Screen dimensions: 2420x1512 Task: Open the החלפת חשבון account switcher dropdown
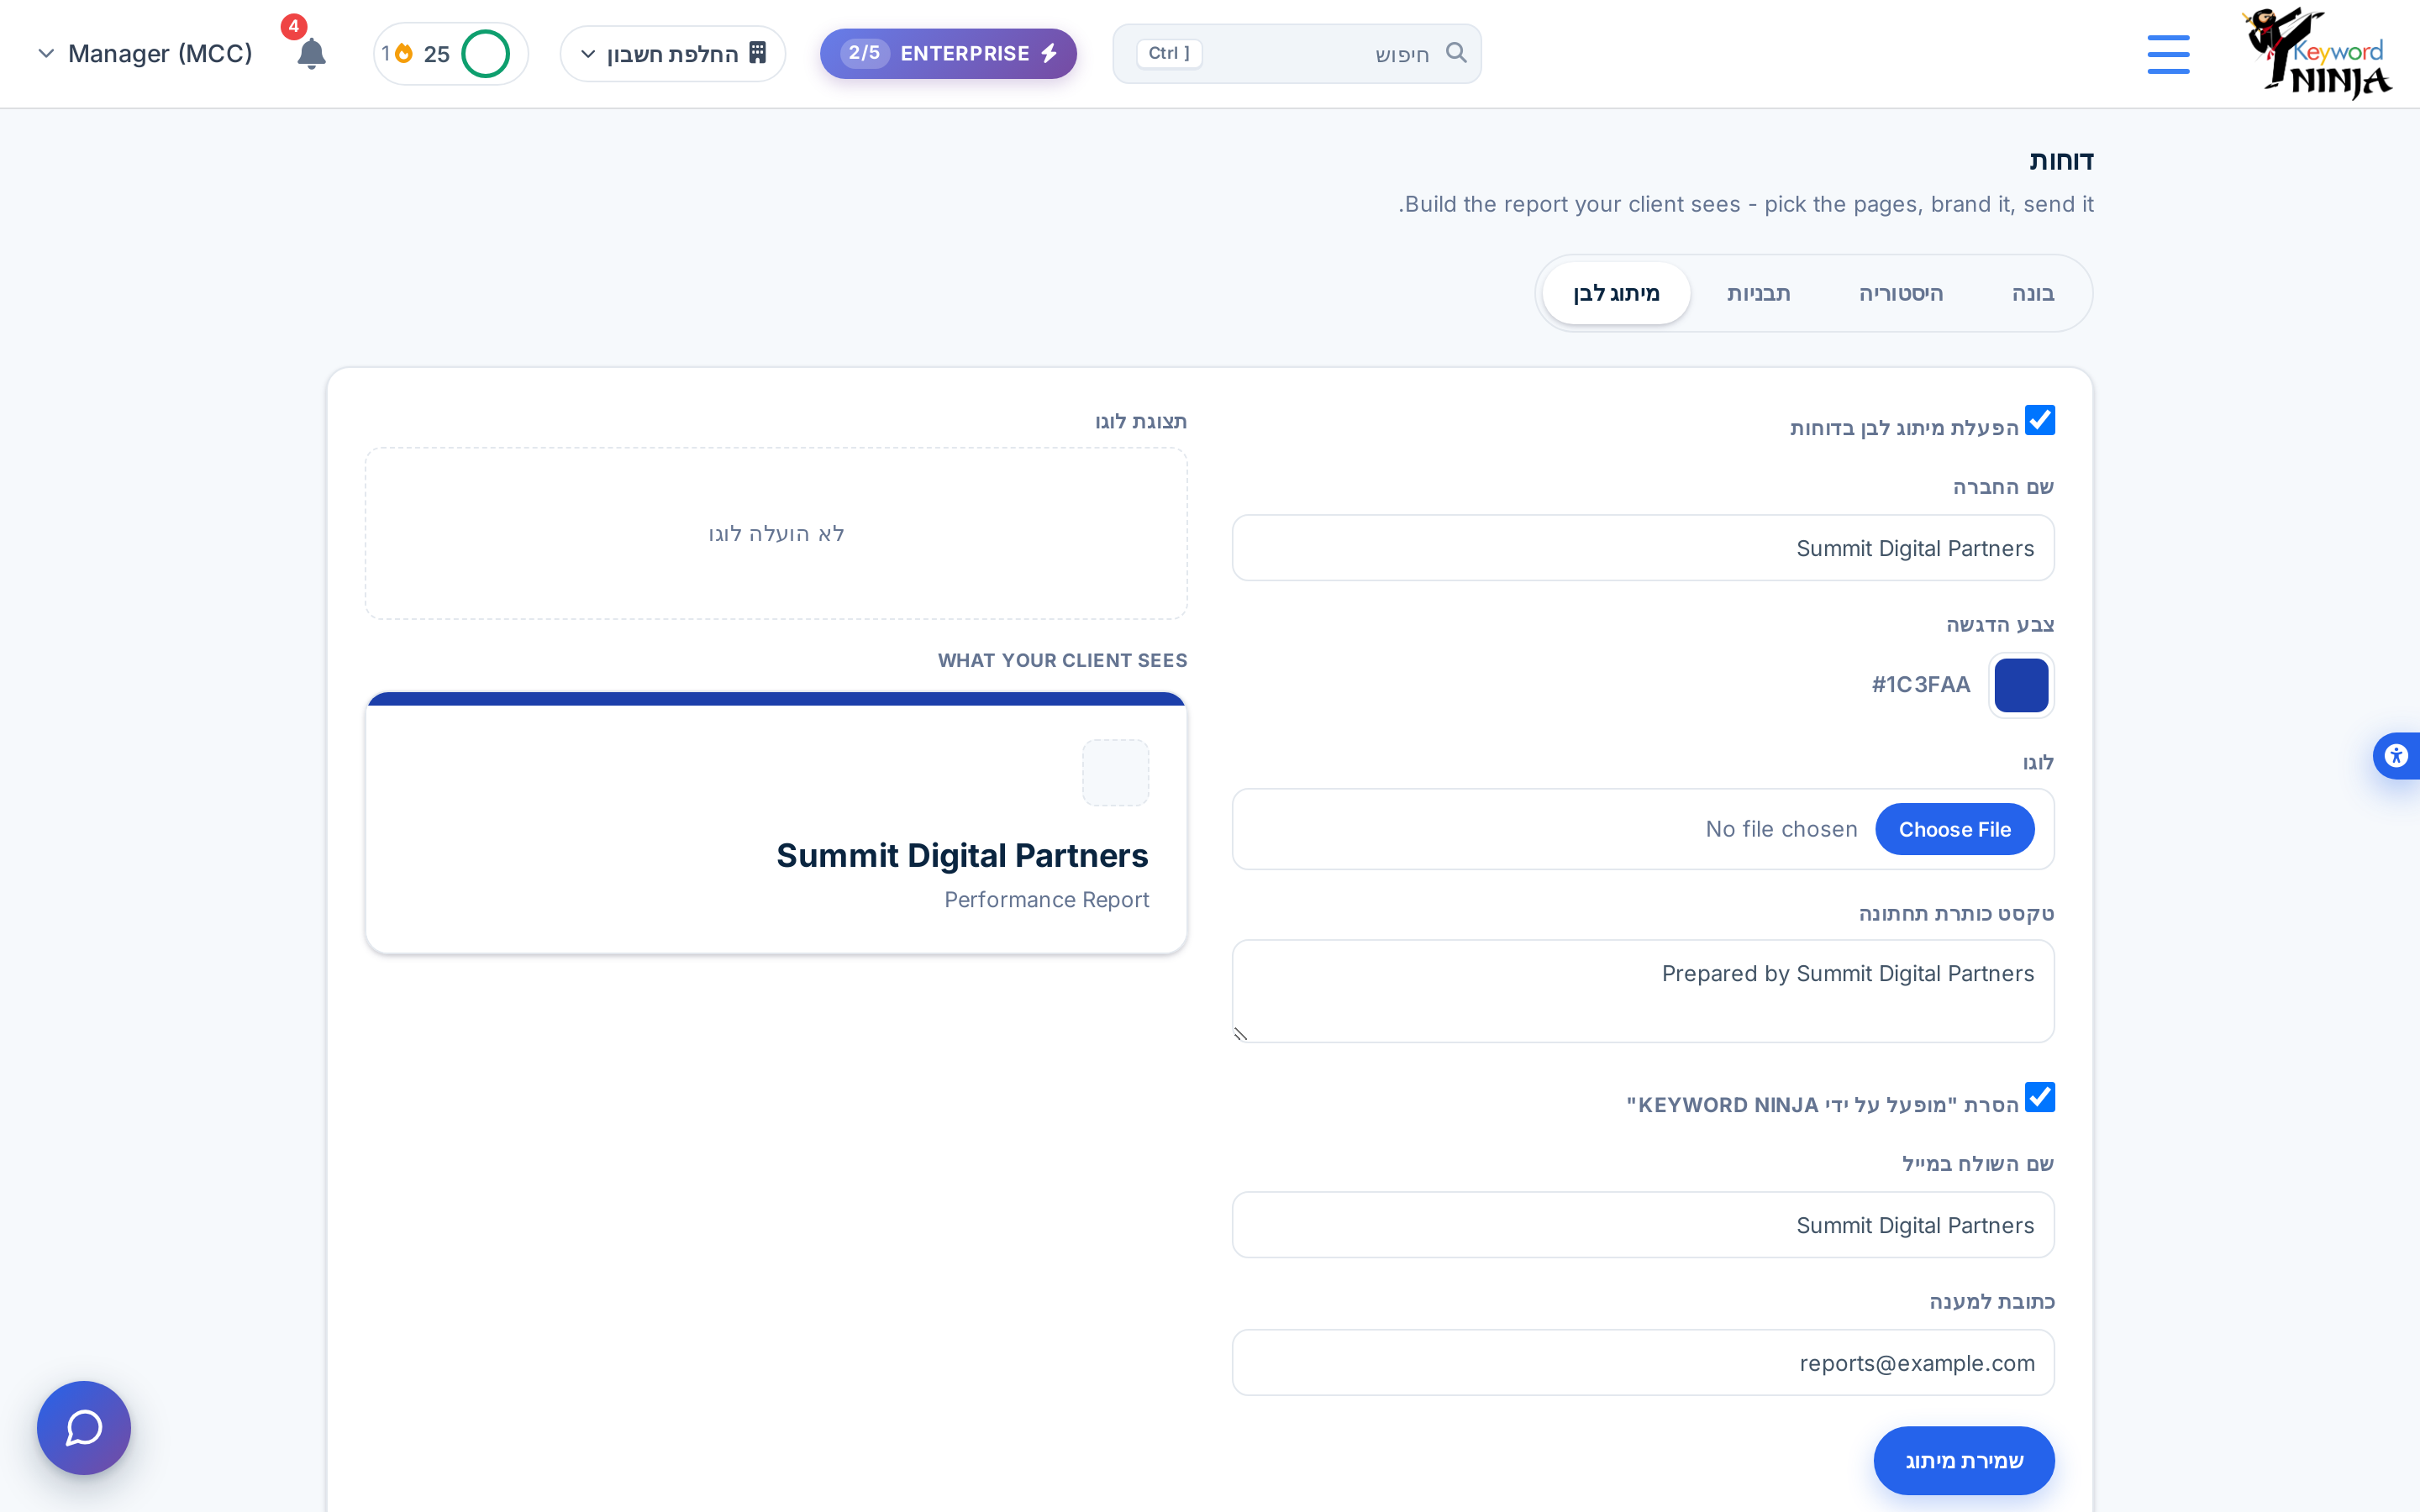(673, 54)
